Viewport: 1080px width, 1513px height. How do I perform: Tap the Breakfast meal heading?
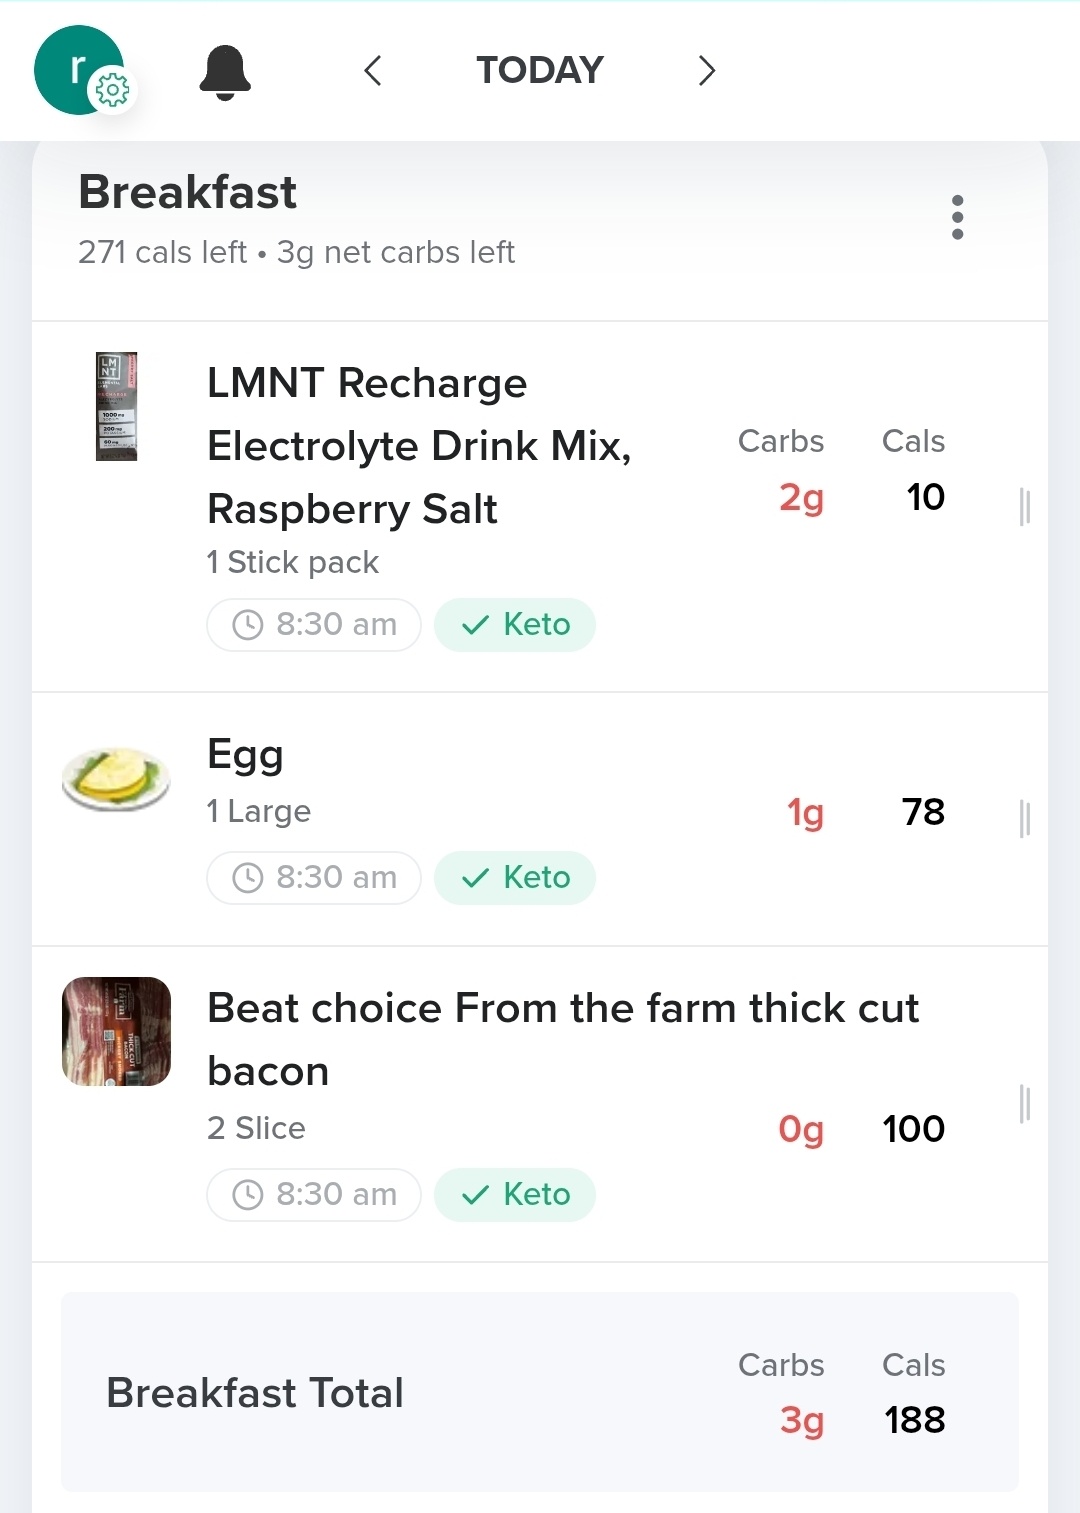click(188, 192)
